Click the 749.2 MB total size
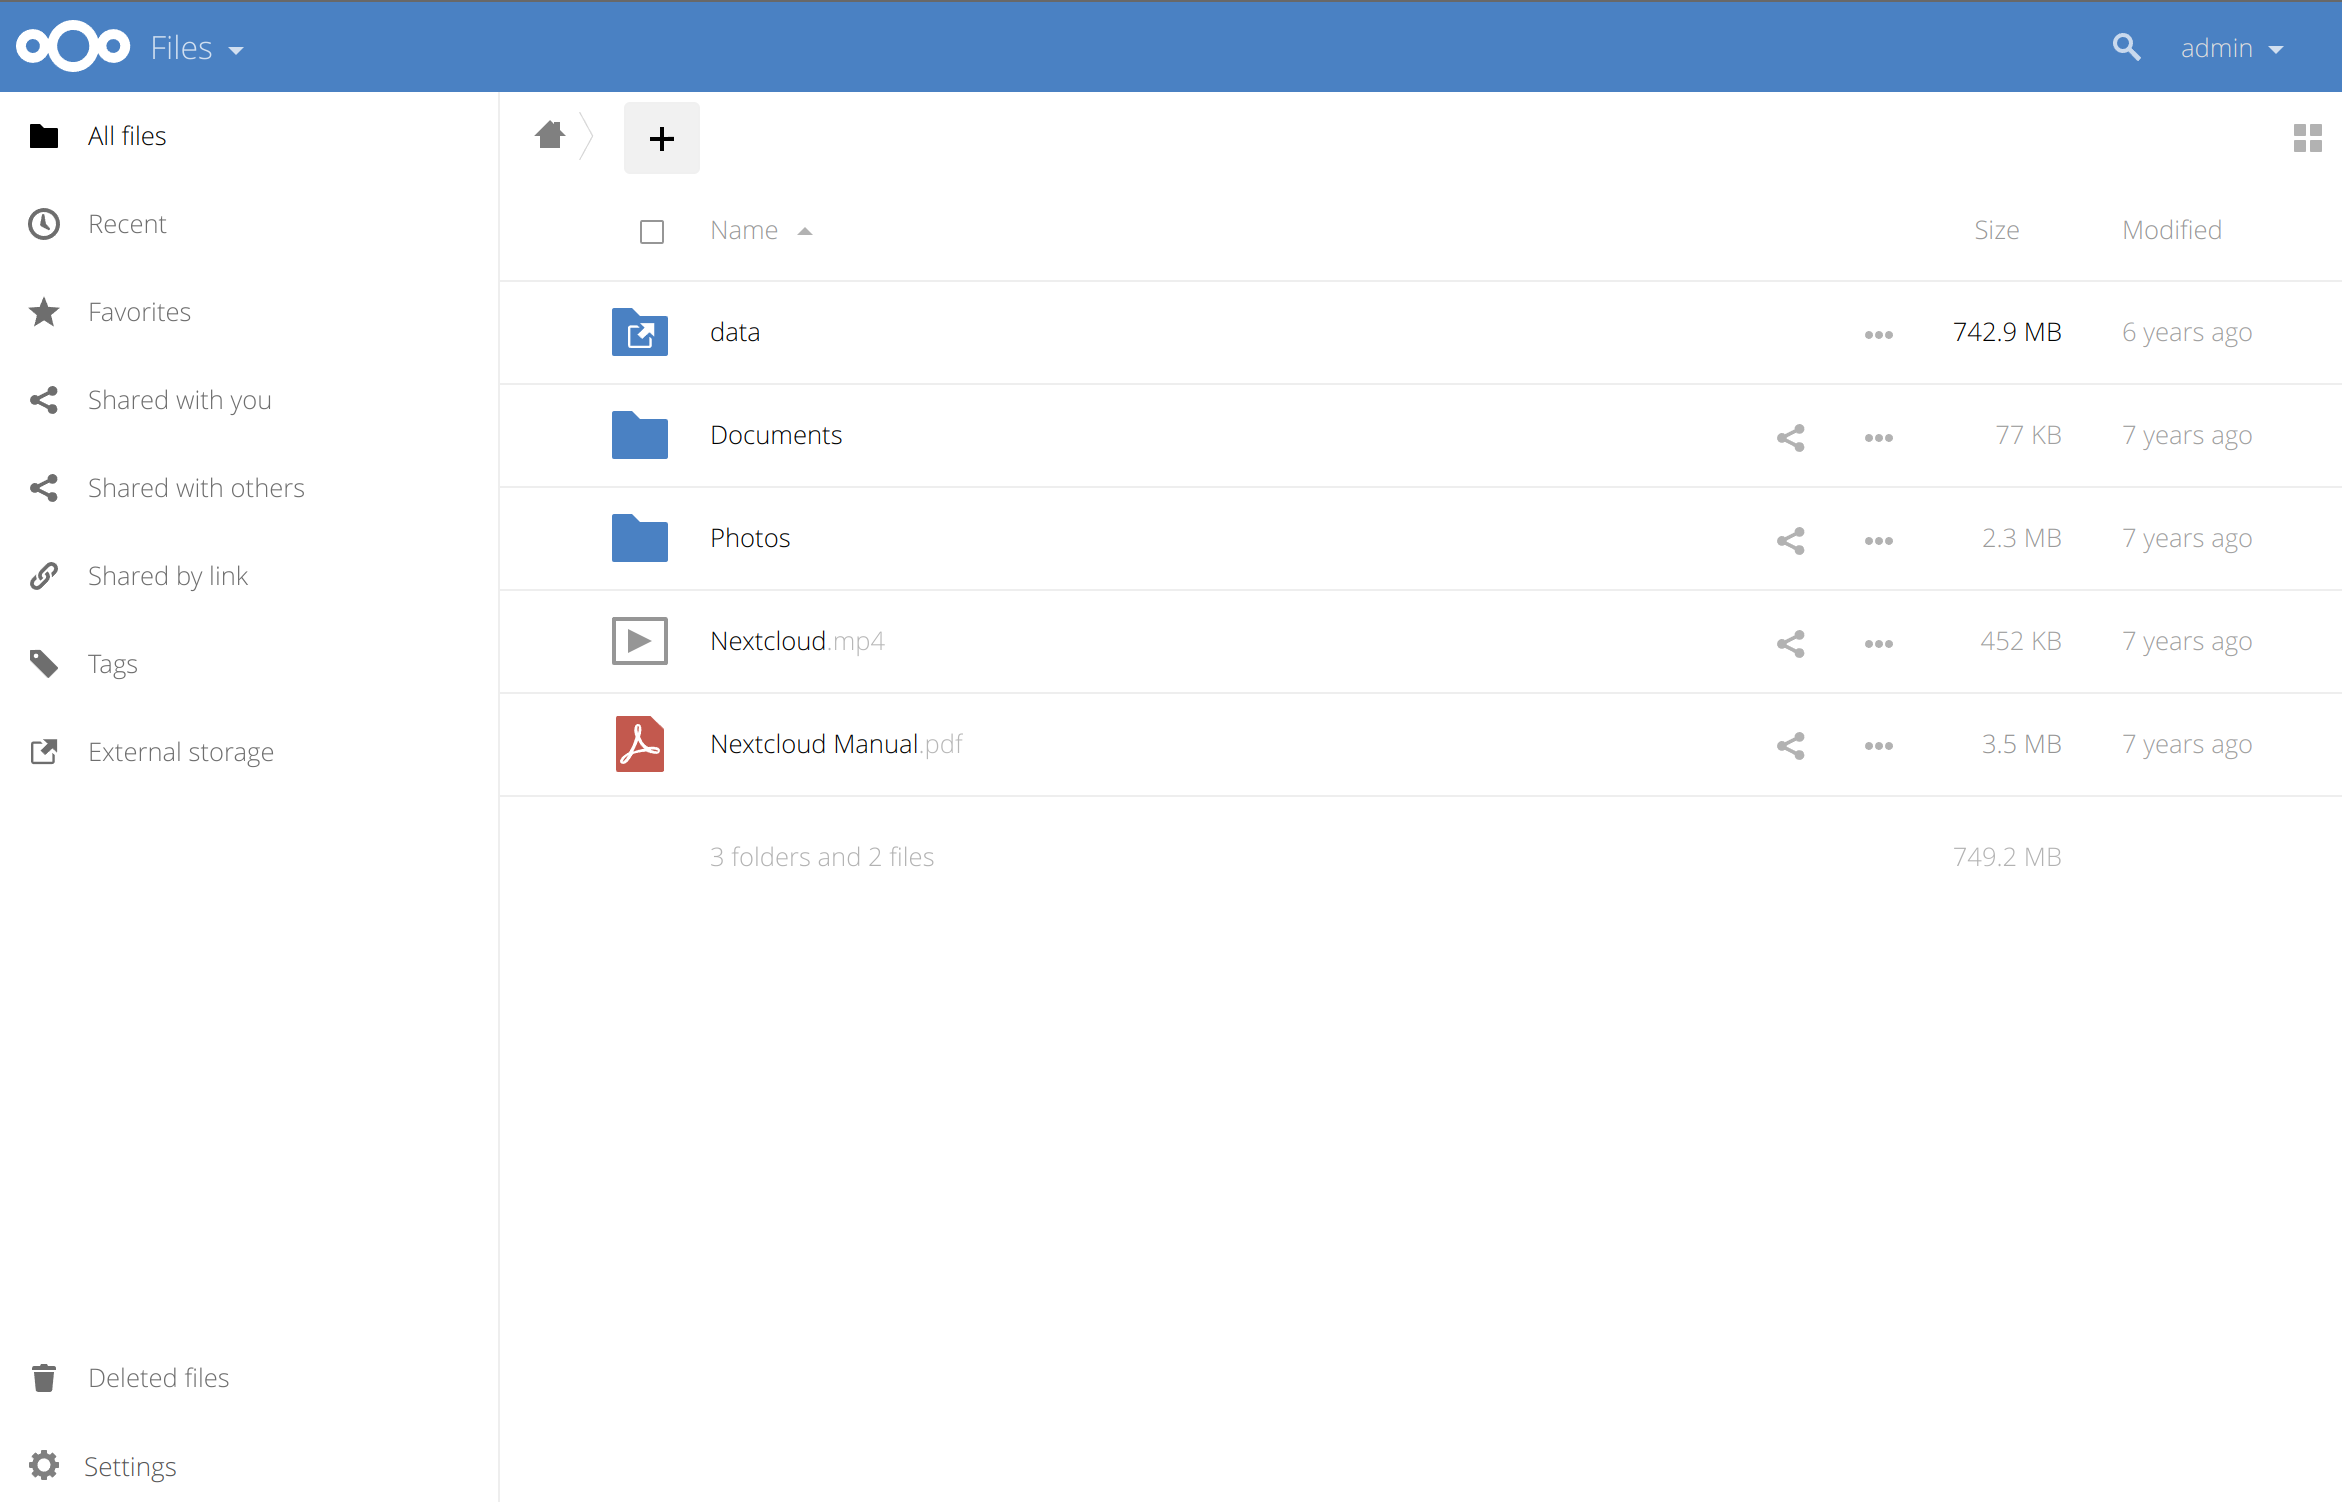2342x1502 pixels. tap(2007, 857)
